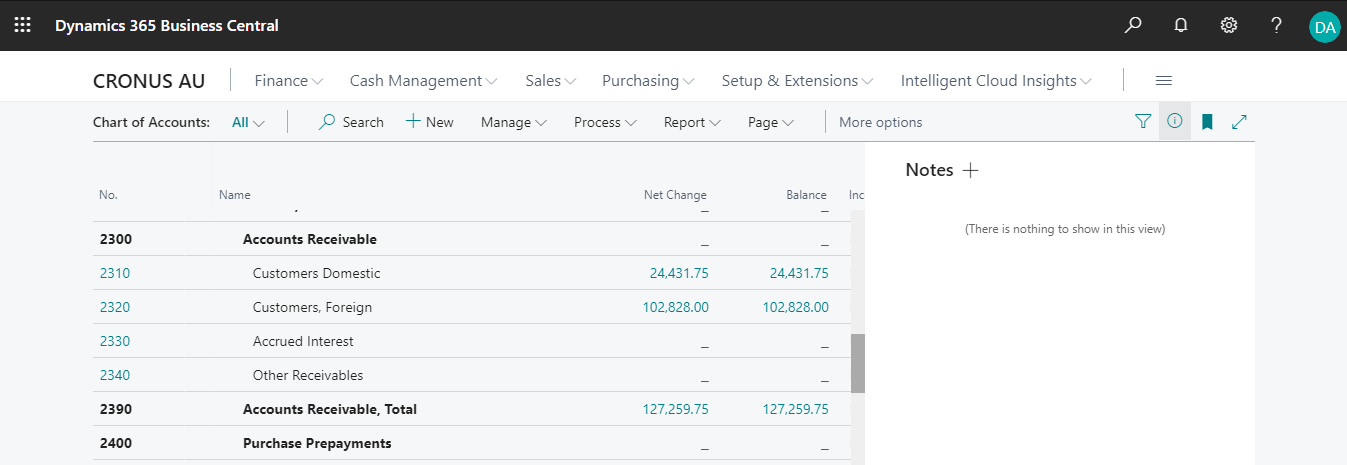Expand the page with the arrows icon
This screenshot has height=465, width=1347.
point(1239,122)
